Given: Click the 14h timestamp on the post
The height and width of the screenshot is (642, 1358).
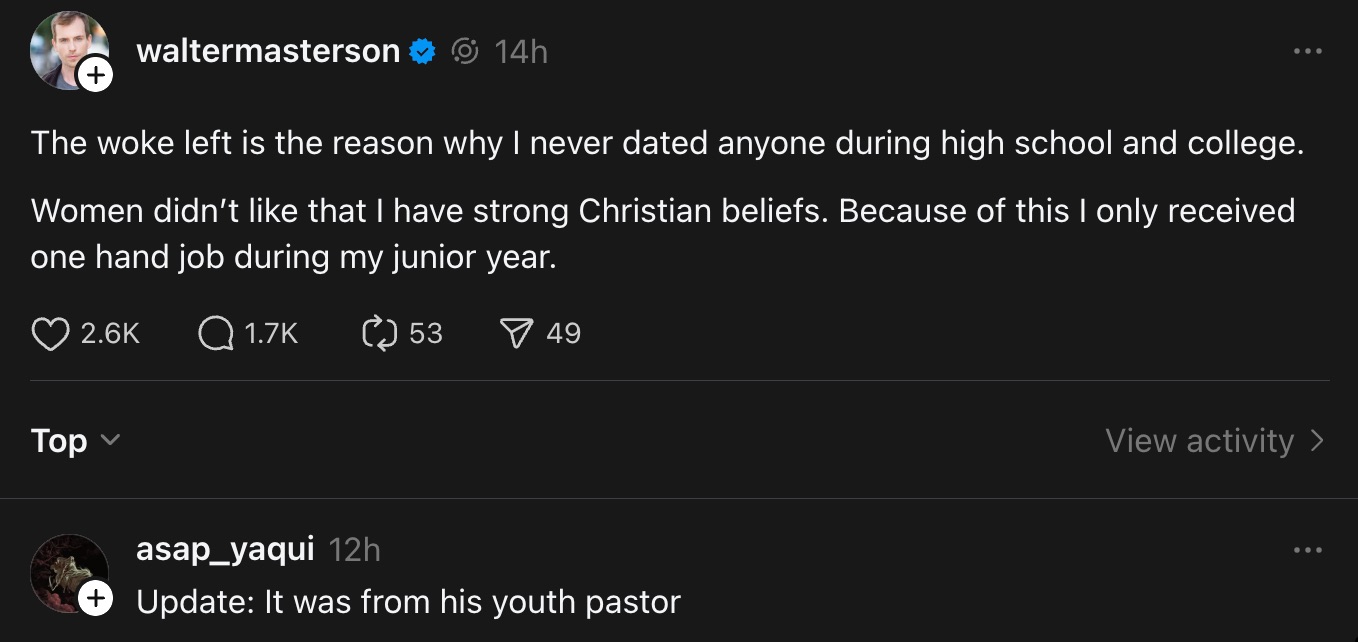Looking at the screenshot, I should point(519,51).
